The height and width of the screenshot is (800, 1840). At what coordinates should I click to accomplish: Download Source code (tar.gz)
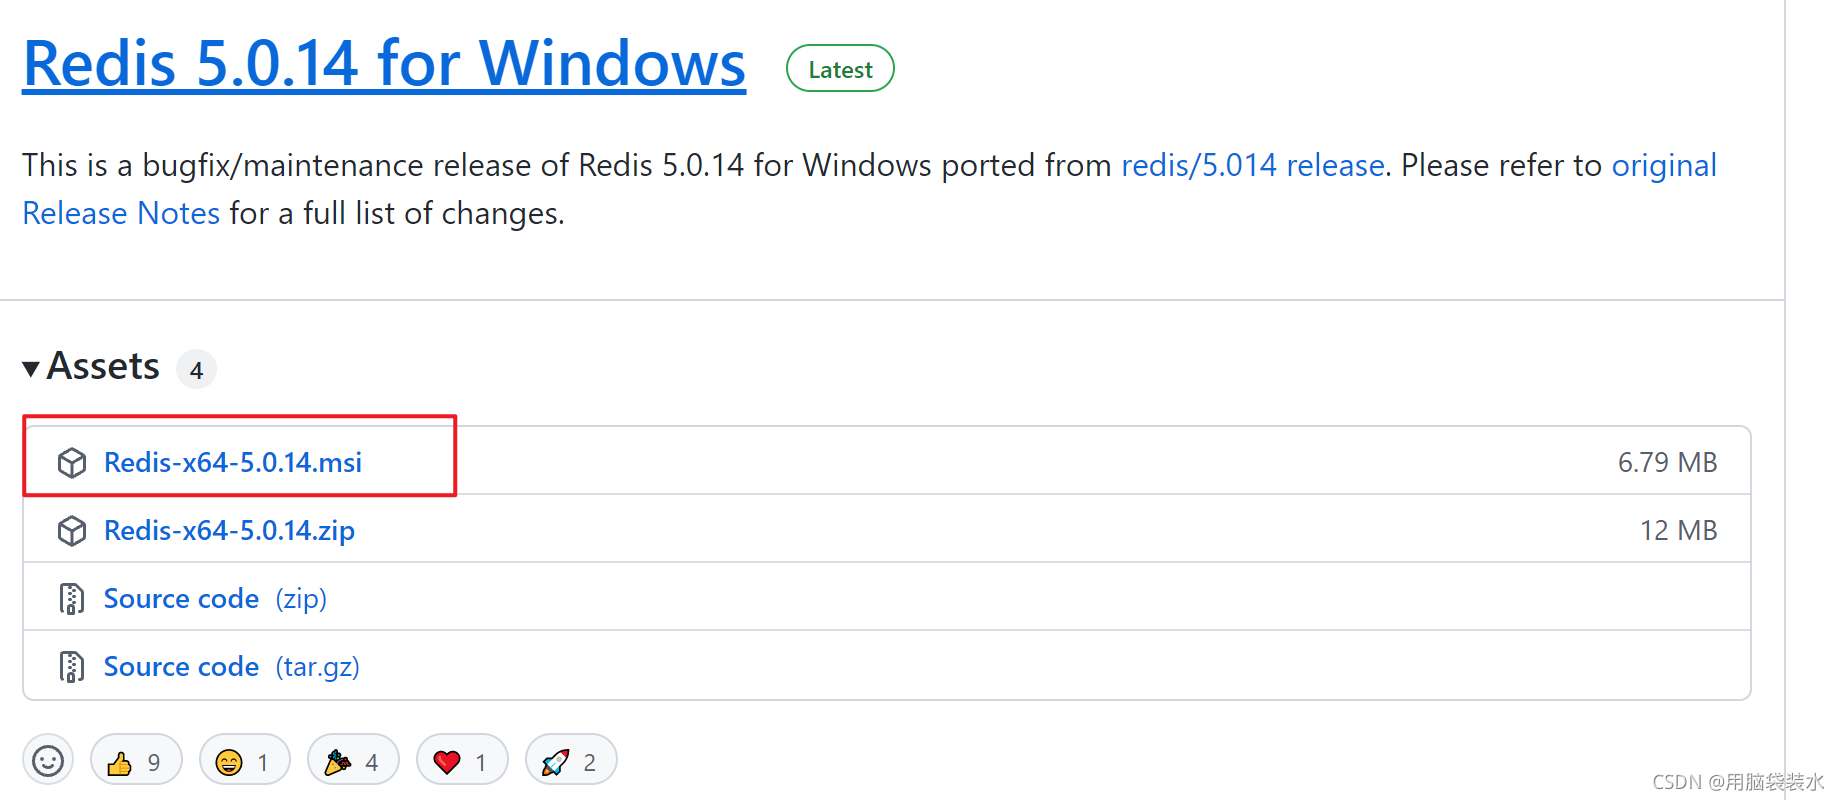(x=232, y=667)
